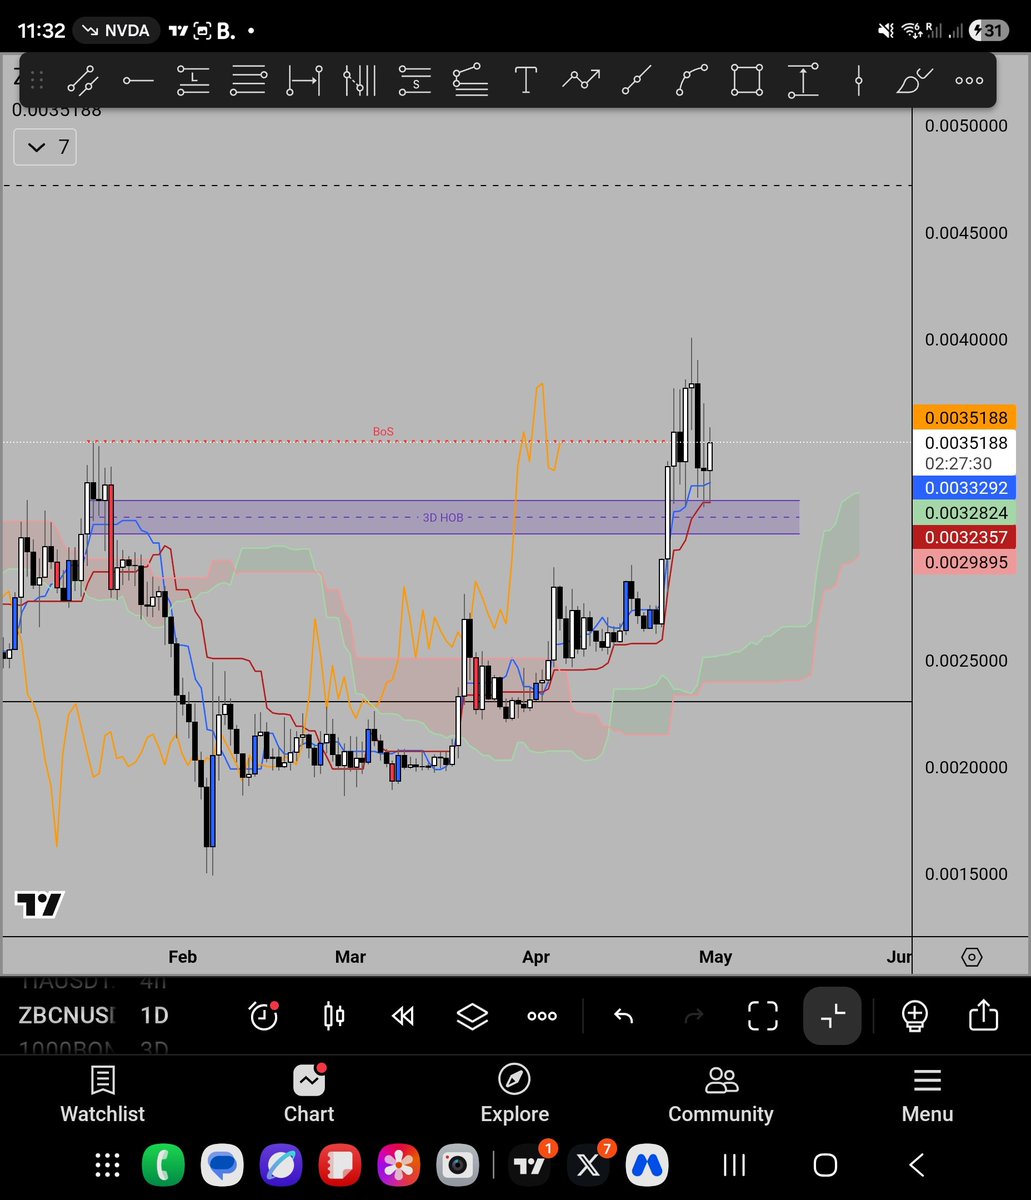Screen dimensions: 1031x1200
Task: Open the Menu tab
Action: click(927, 1095)
